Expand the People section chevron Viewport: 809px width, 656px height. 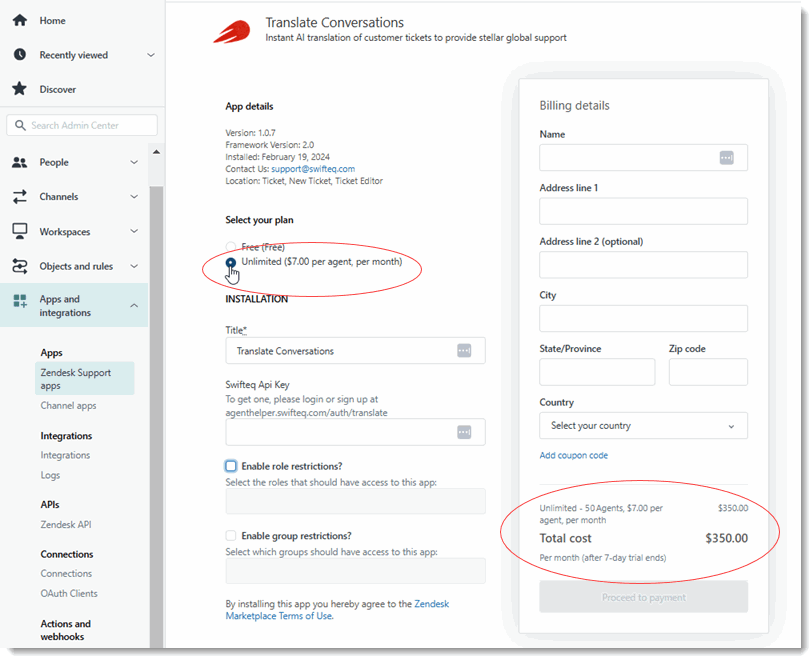point(134,162)
